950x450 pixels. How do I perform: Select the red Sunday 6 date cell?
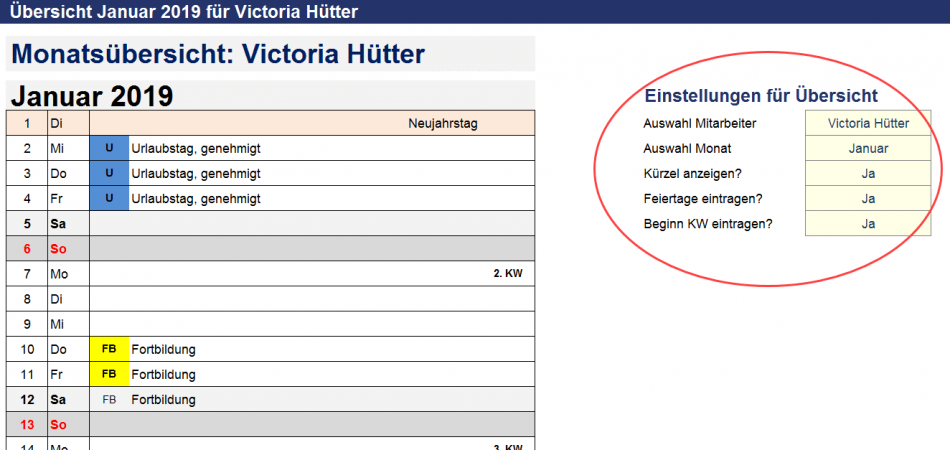click(26, 249)
